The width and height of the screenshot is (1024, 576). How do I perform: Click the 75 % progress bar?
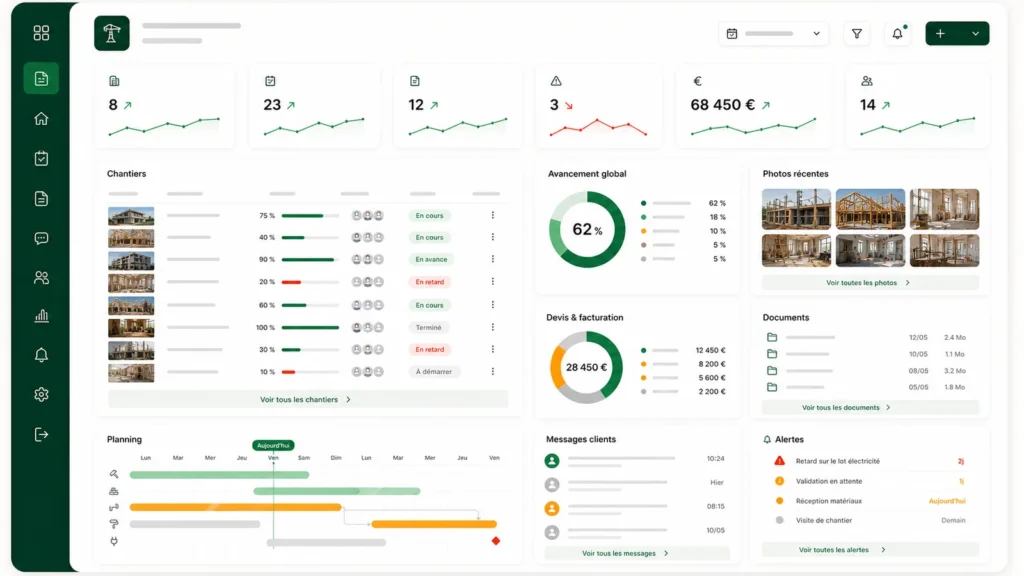coord(310,216)
